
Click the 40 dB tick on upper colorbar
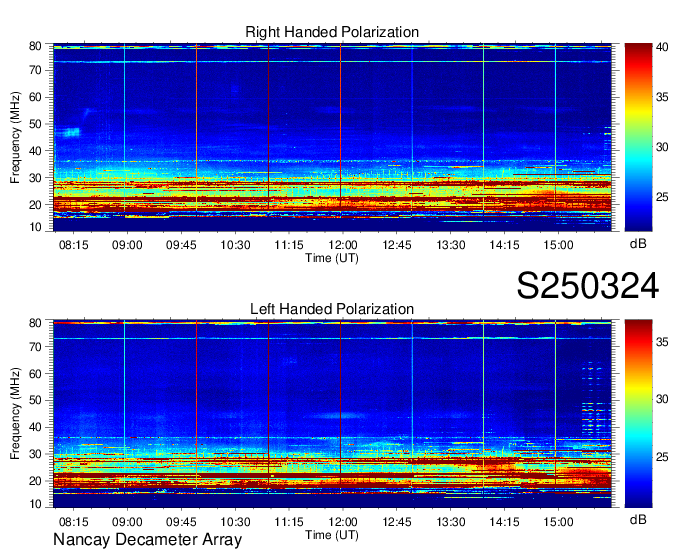(662, 47)
